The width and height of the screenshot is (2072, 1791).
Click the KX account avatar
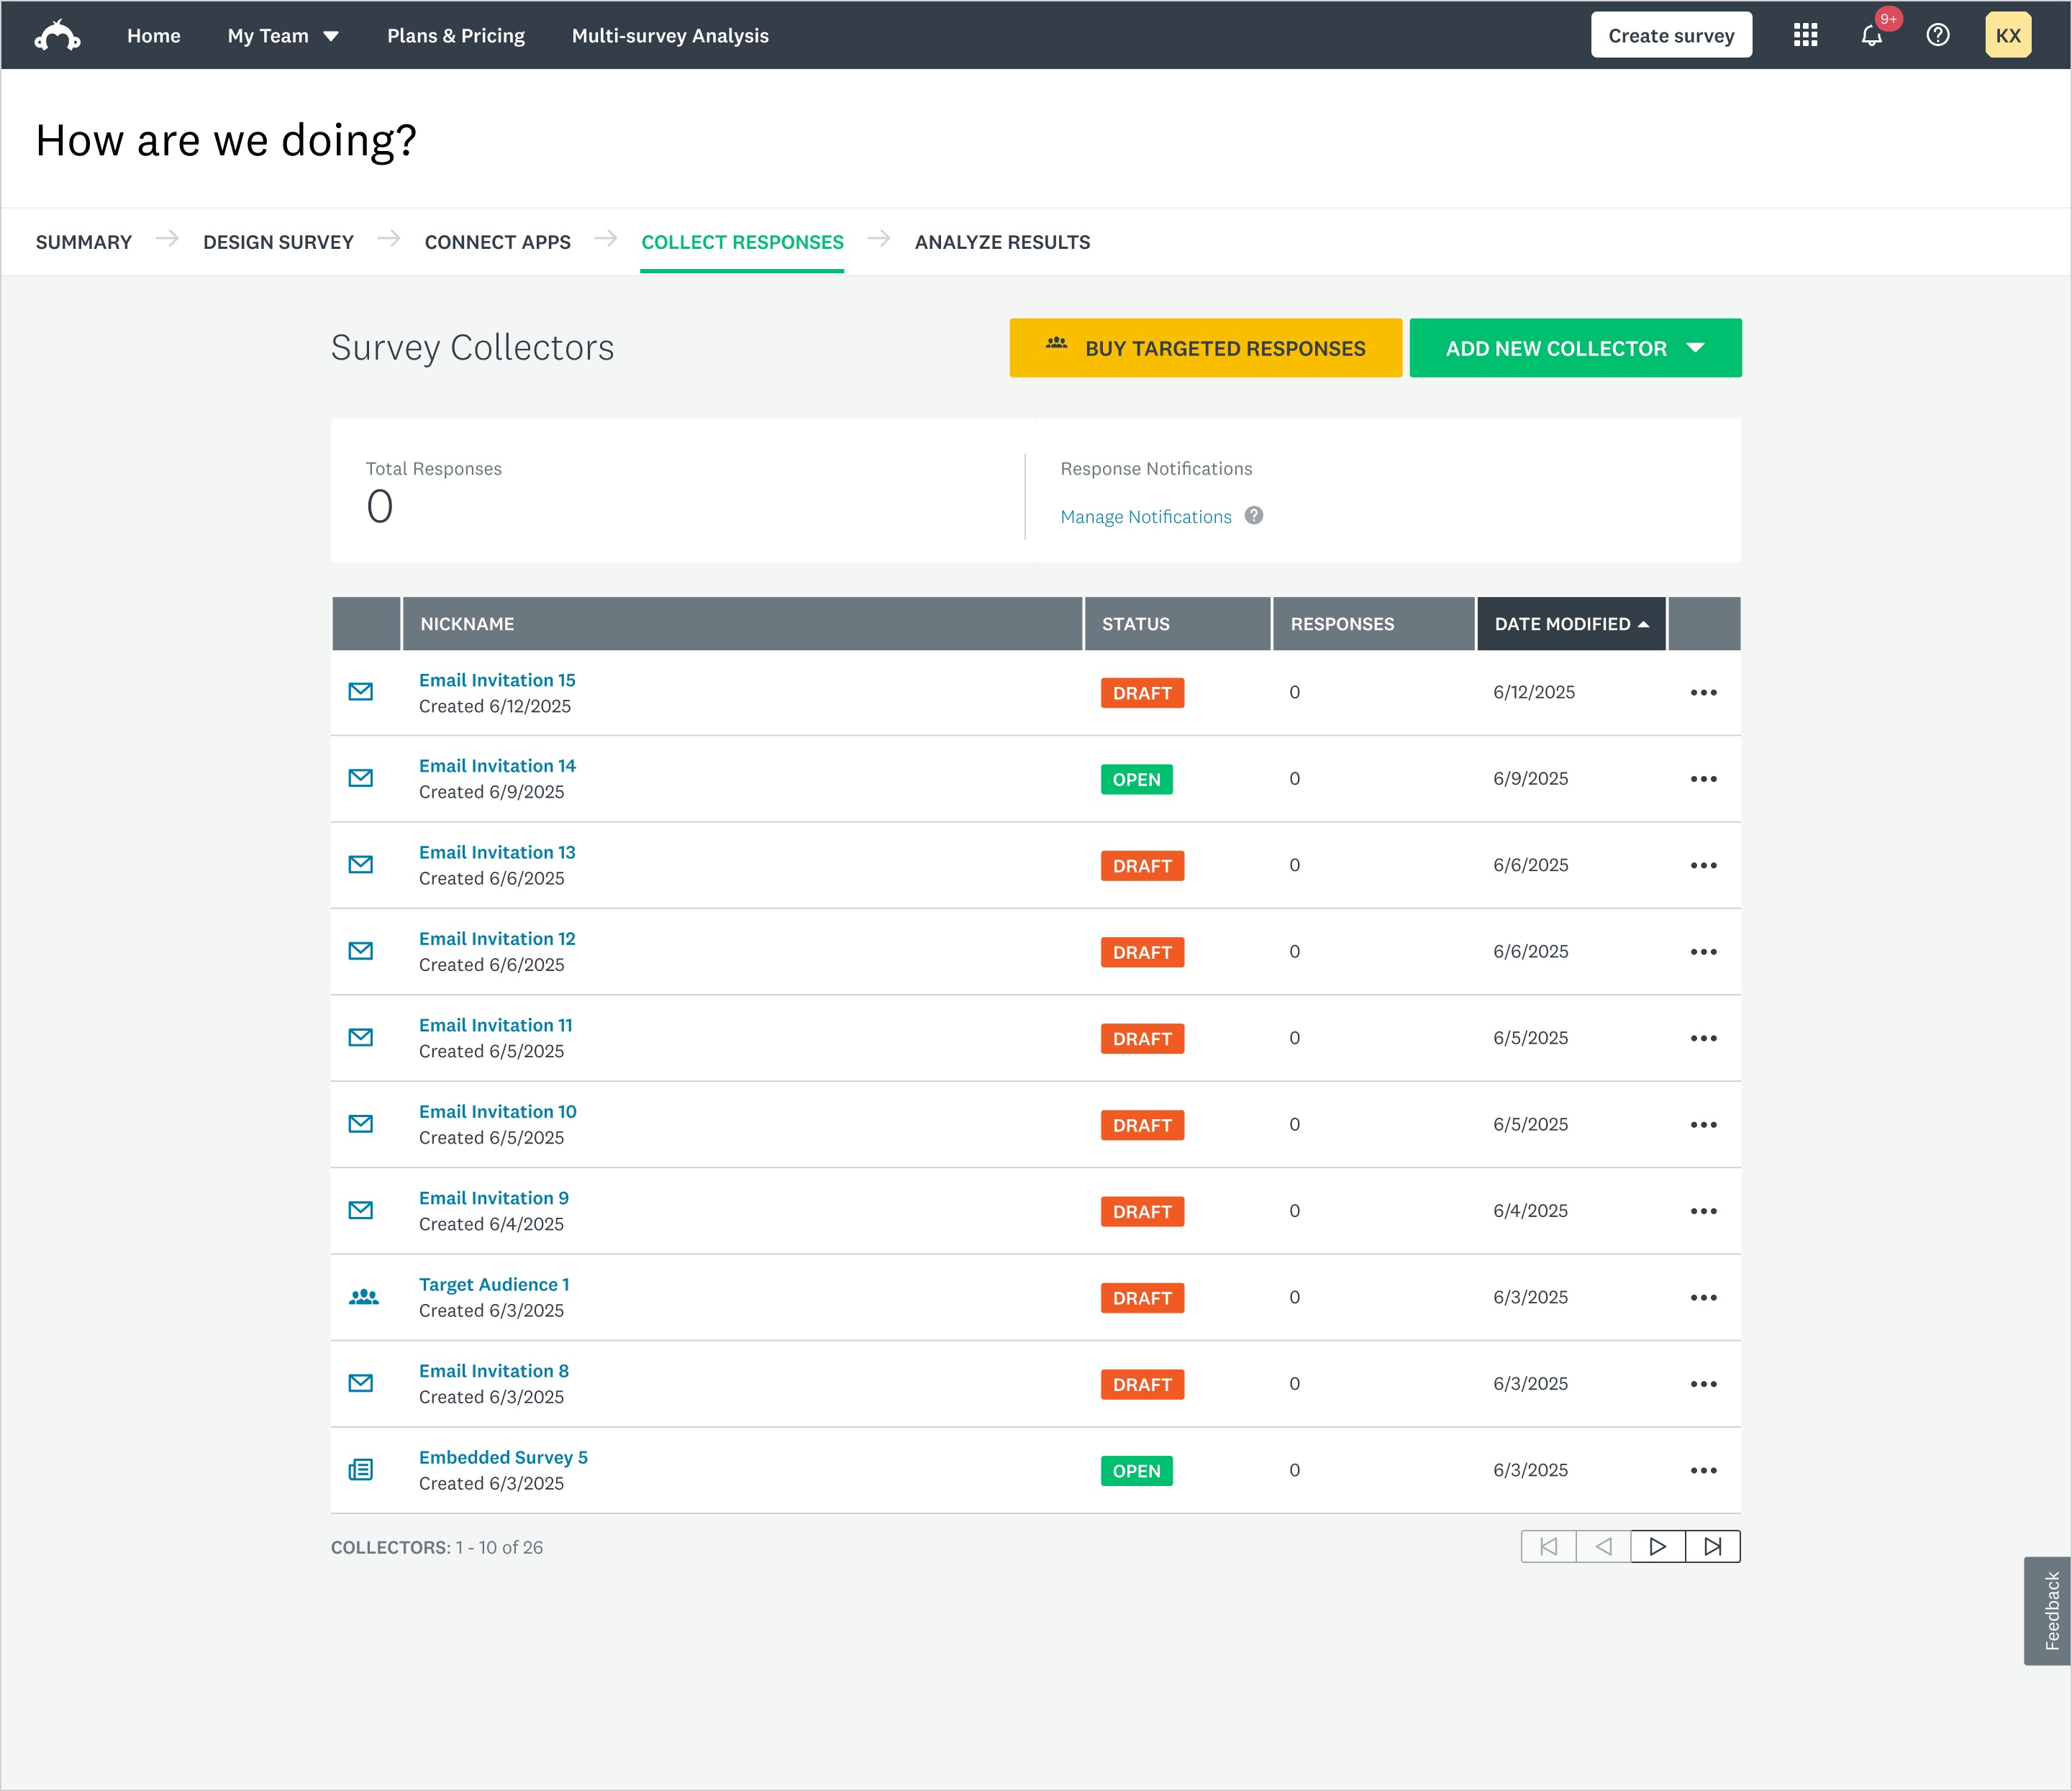coord(2007,36)
